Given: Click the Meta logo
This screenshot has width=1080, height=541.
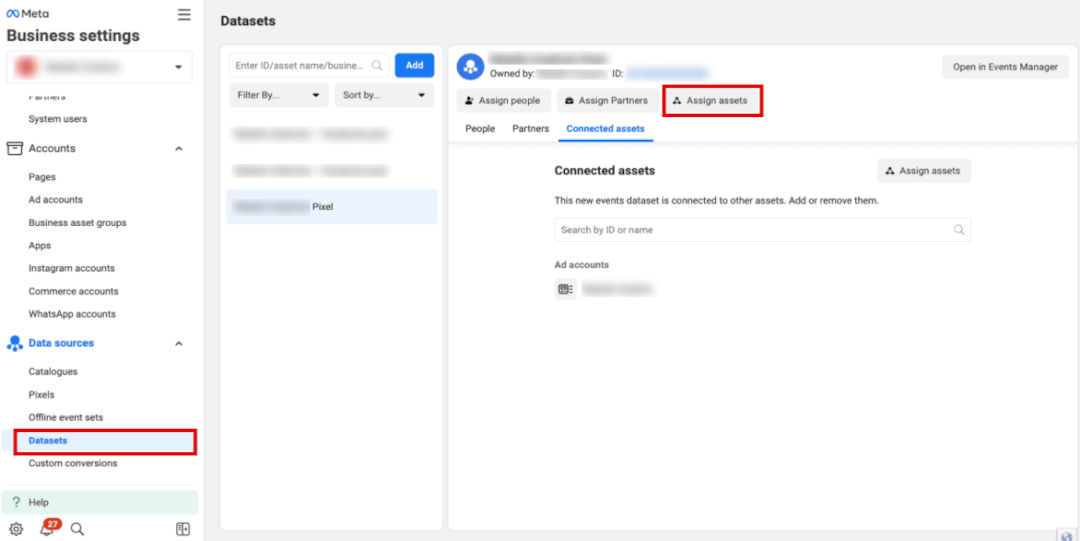Looking at the screenshot, I should point(28,14).
